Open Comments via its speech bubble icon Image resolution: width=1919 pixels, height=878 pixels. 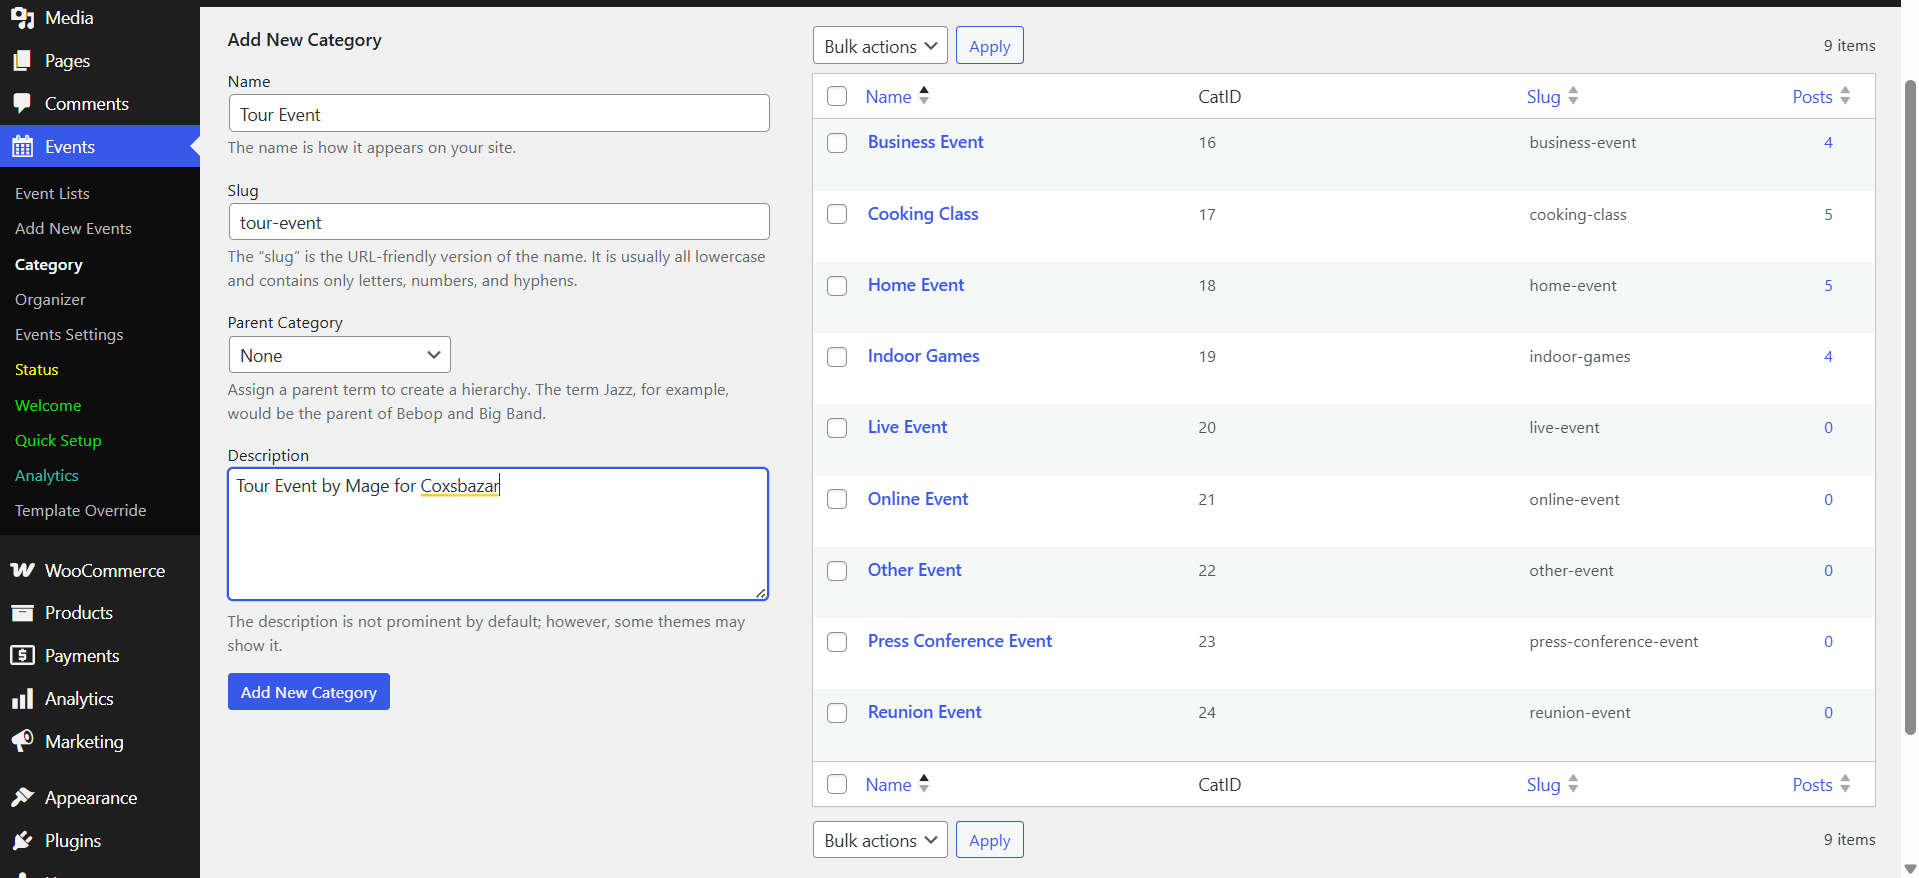click(x=22, y=104)
